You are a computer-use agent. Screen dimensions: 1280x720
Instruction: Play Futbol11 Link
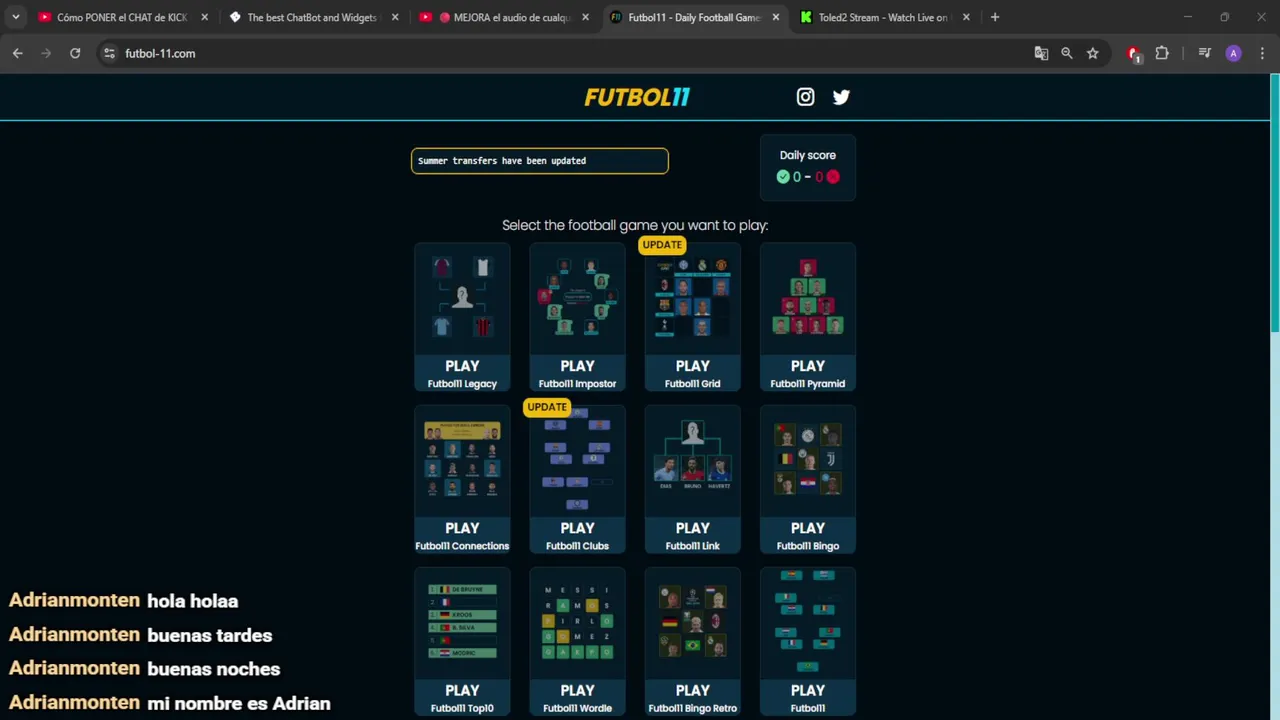(692, 535)
